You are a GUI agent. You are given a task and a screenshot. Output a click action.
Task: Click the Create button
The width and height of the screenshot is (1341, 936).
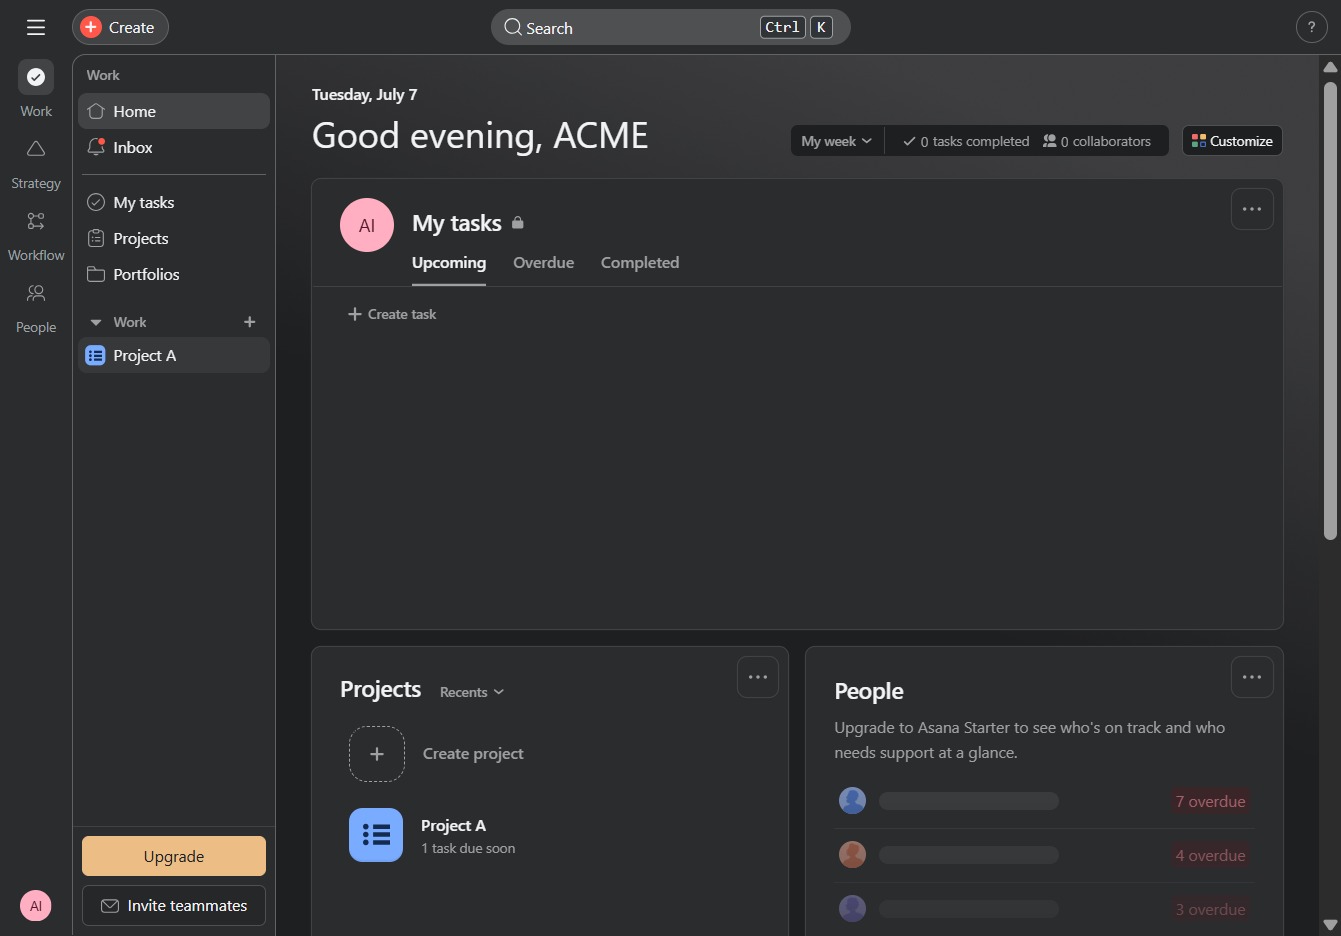pyautogui.click(x=120, y=27)
